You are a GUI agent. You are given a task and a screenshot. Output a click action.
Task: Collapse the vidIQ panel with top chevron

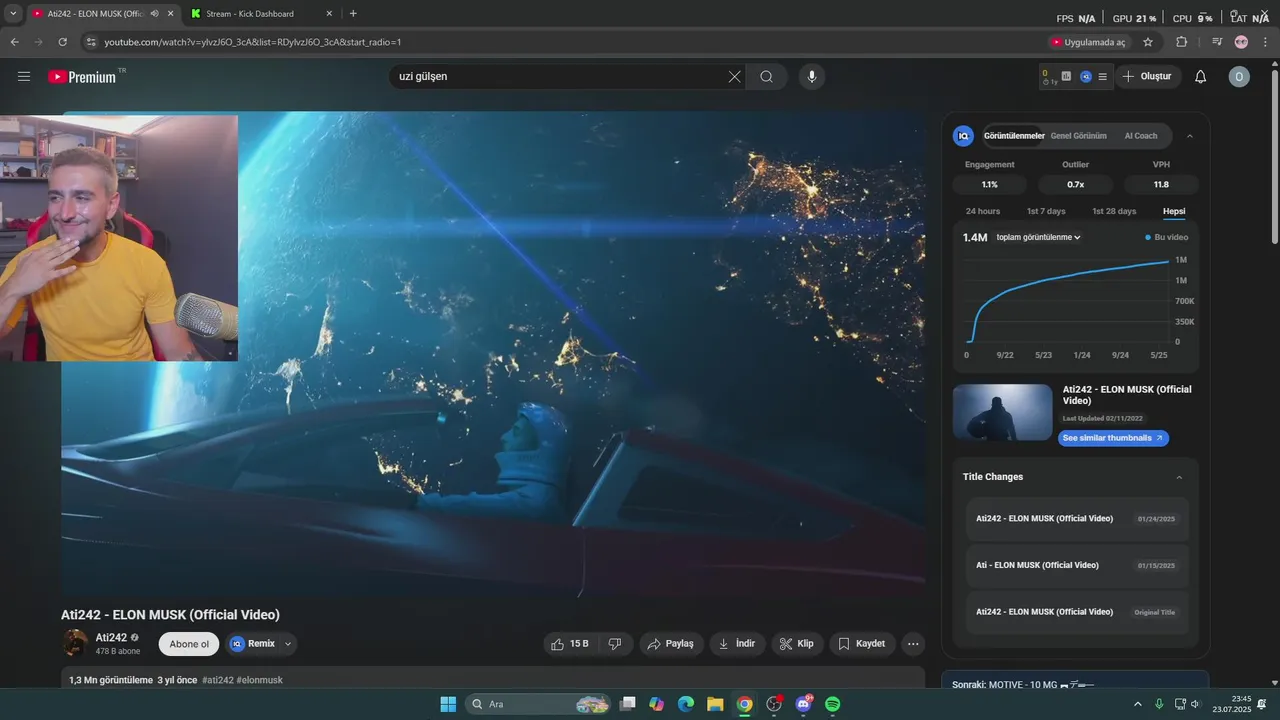(1190, 136)
